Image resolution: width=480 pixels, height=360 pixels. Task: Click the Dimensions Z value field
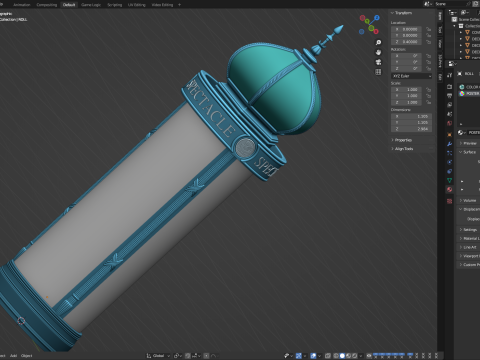pos(412,129)
